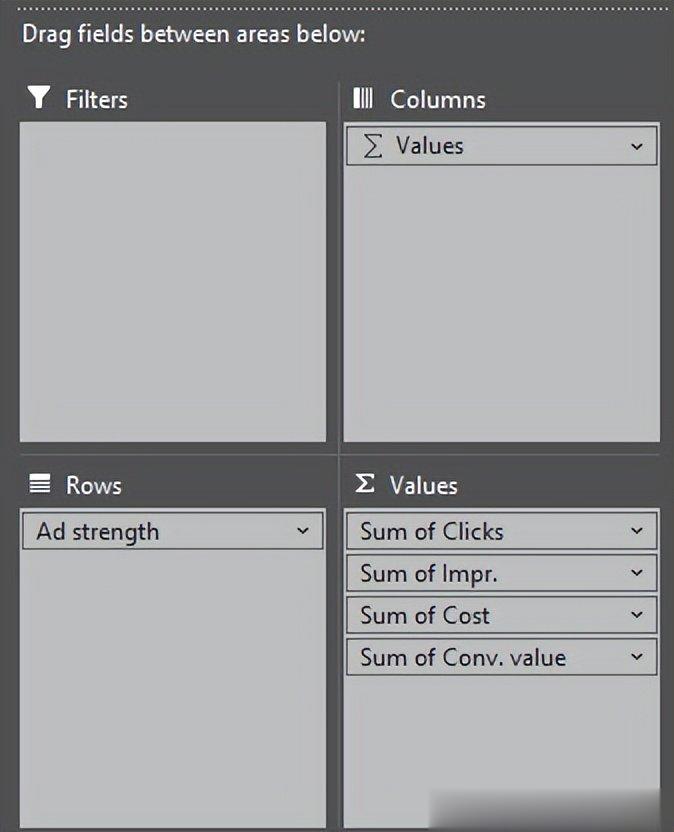Image resolution: width=674 pixels, height=832 pixels.
Task: Open Sum of Clicks dropdown arrow
Action: [637, 532]
